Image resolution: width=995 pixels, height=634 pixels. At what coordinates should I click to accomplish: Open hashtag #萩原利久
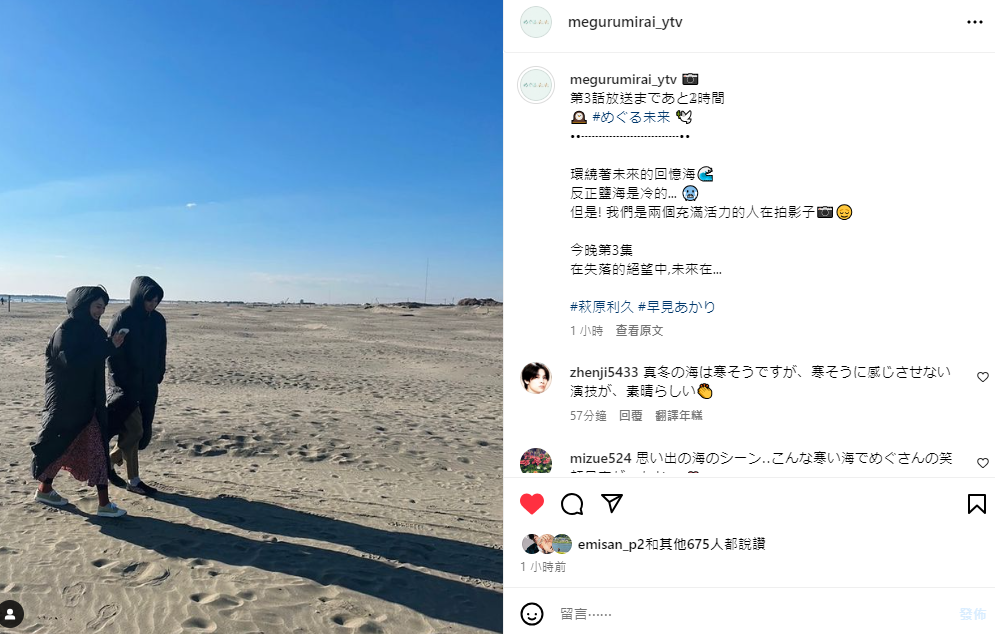click(602, 307)
